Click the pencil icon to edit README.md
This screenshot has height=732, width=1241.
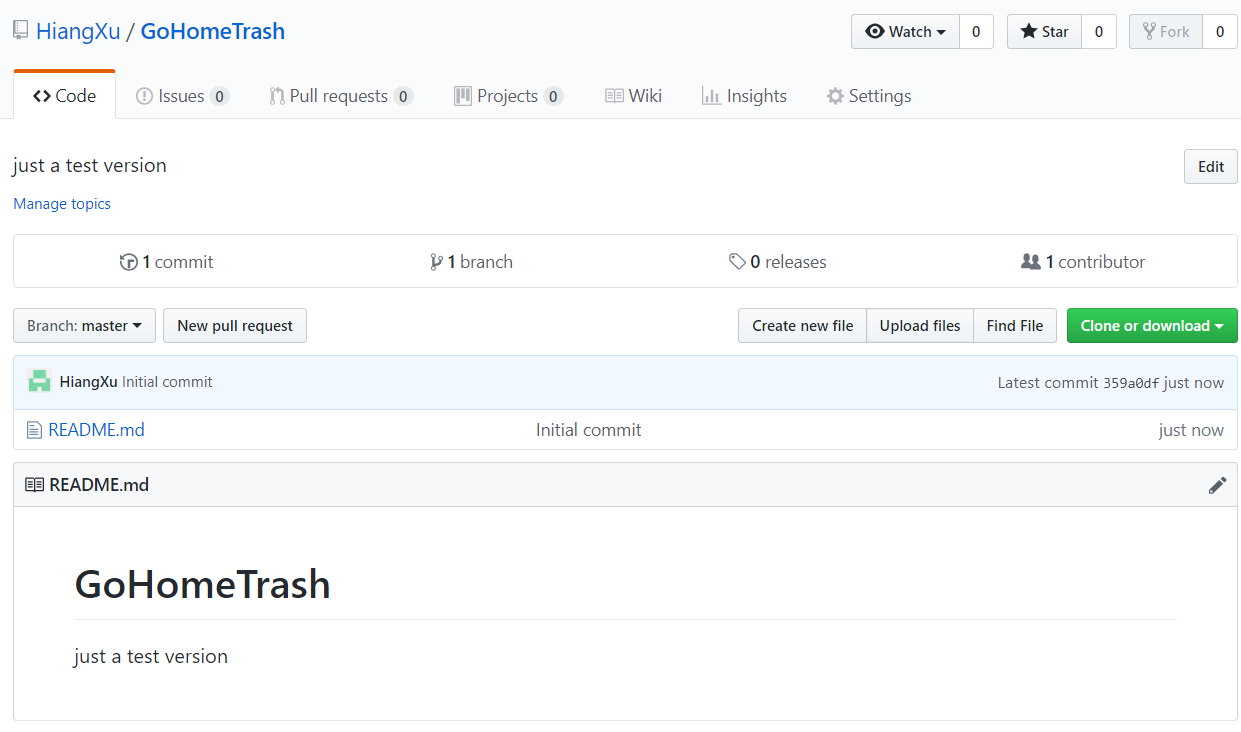coord(1217,485)
